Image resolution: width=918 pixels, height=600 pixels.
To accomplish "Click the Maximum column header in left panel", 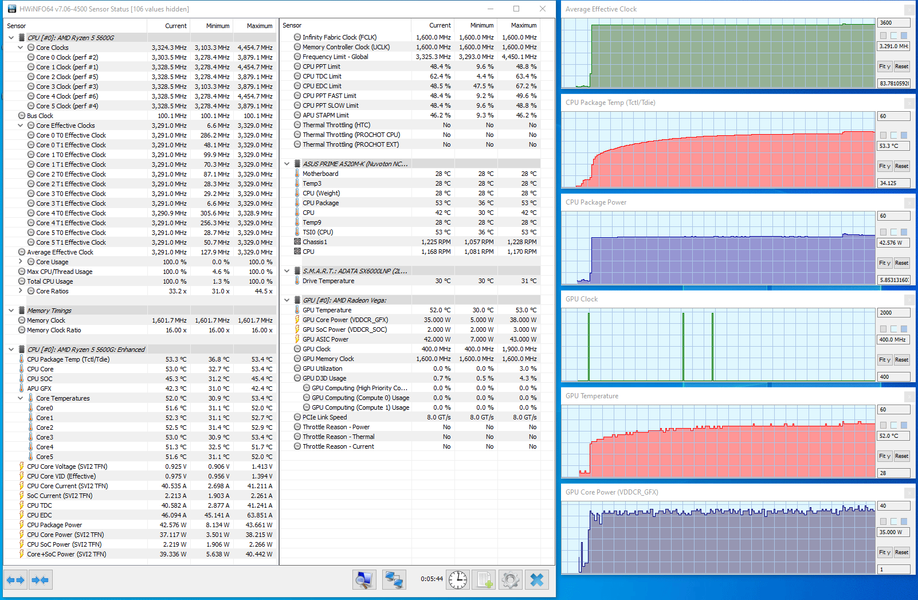I will (255, 26).
